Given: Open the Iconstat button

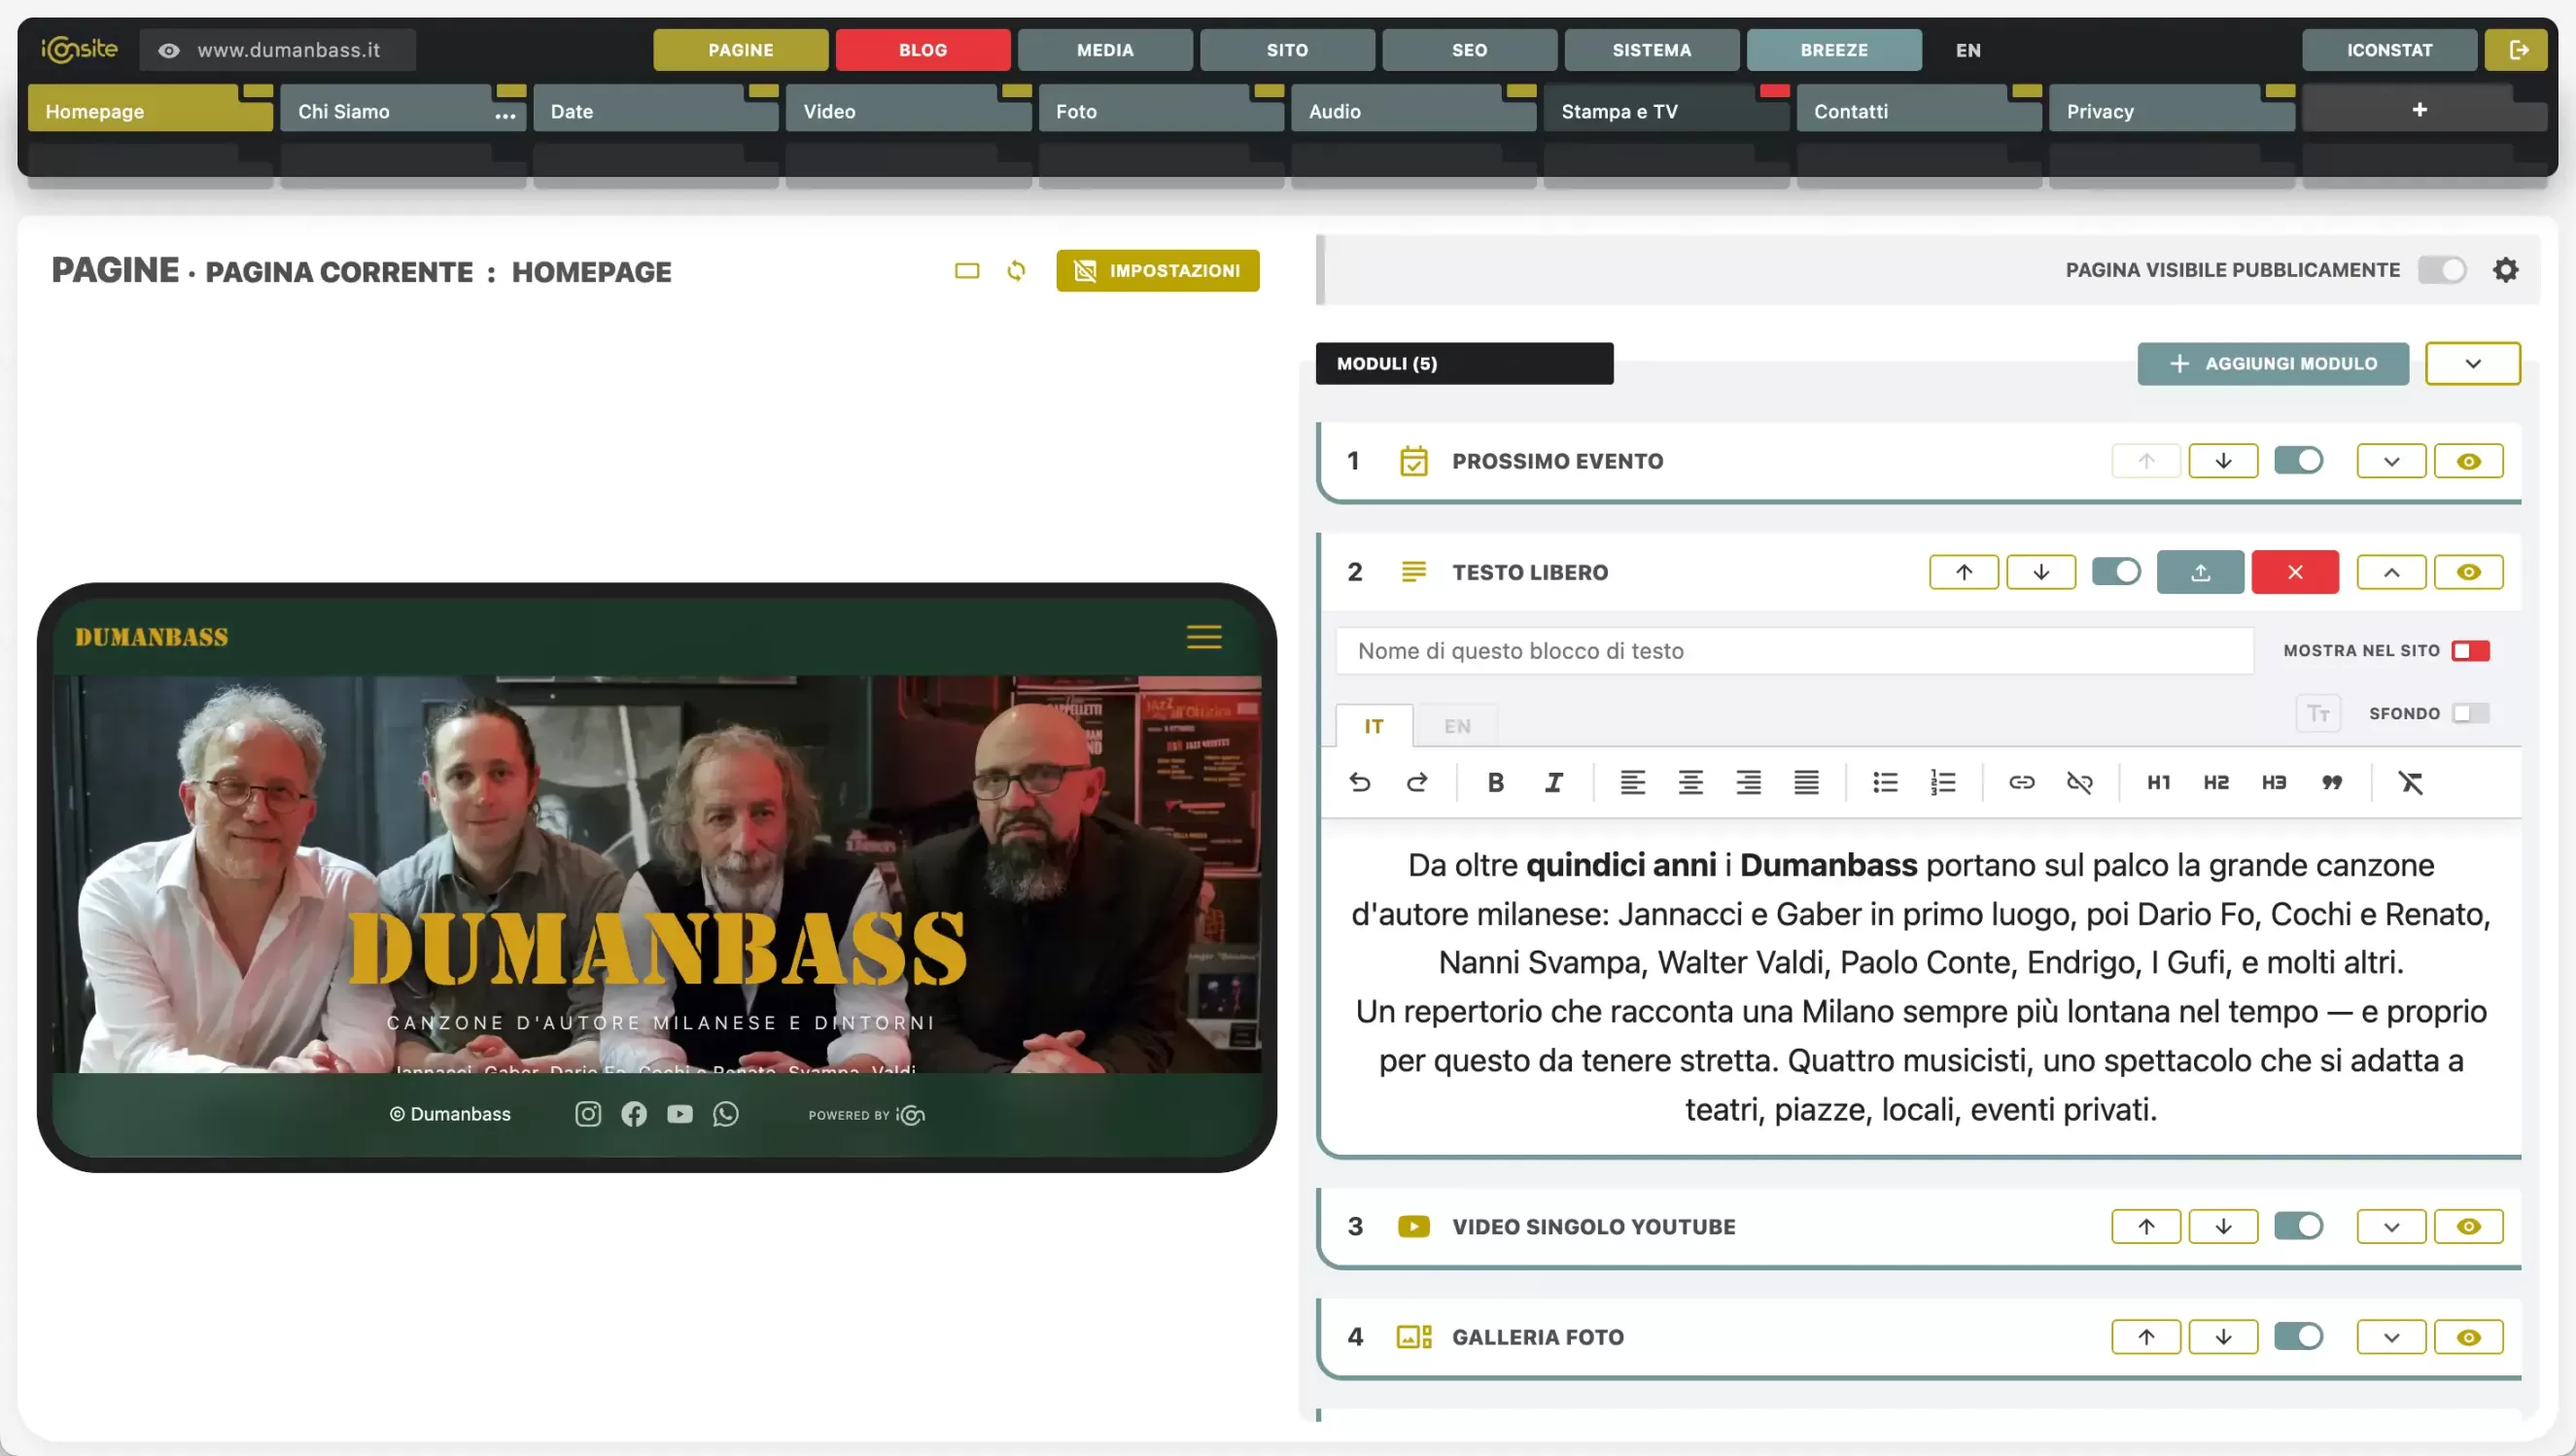Looking at the screenshot, I should [2389, 49].
